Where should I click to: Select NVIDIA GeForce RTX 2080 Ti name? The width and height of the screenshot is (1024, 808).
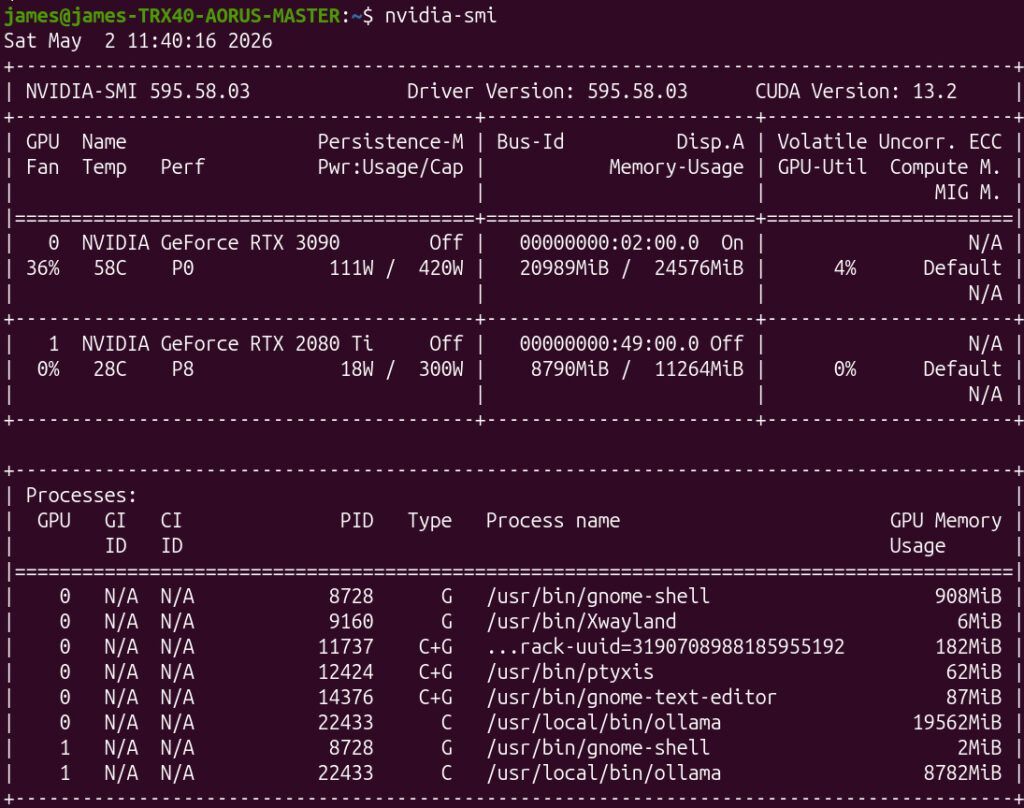click(x=227, y=344)
